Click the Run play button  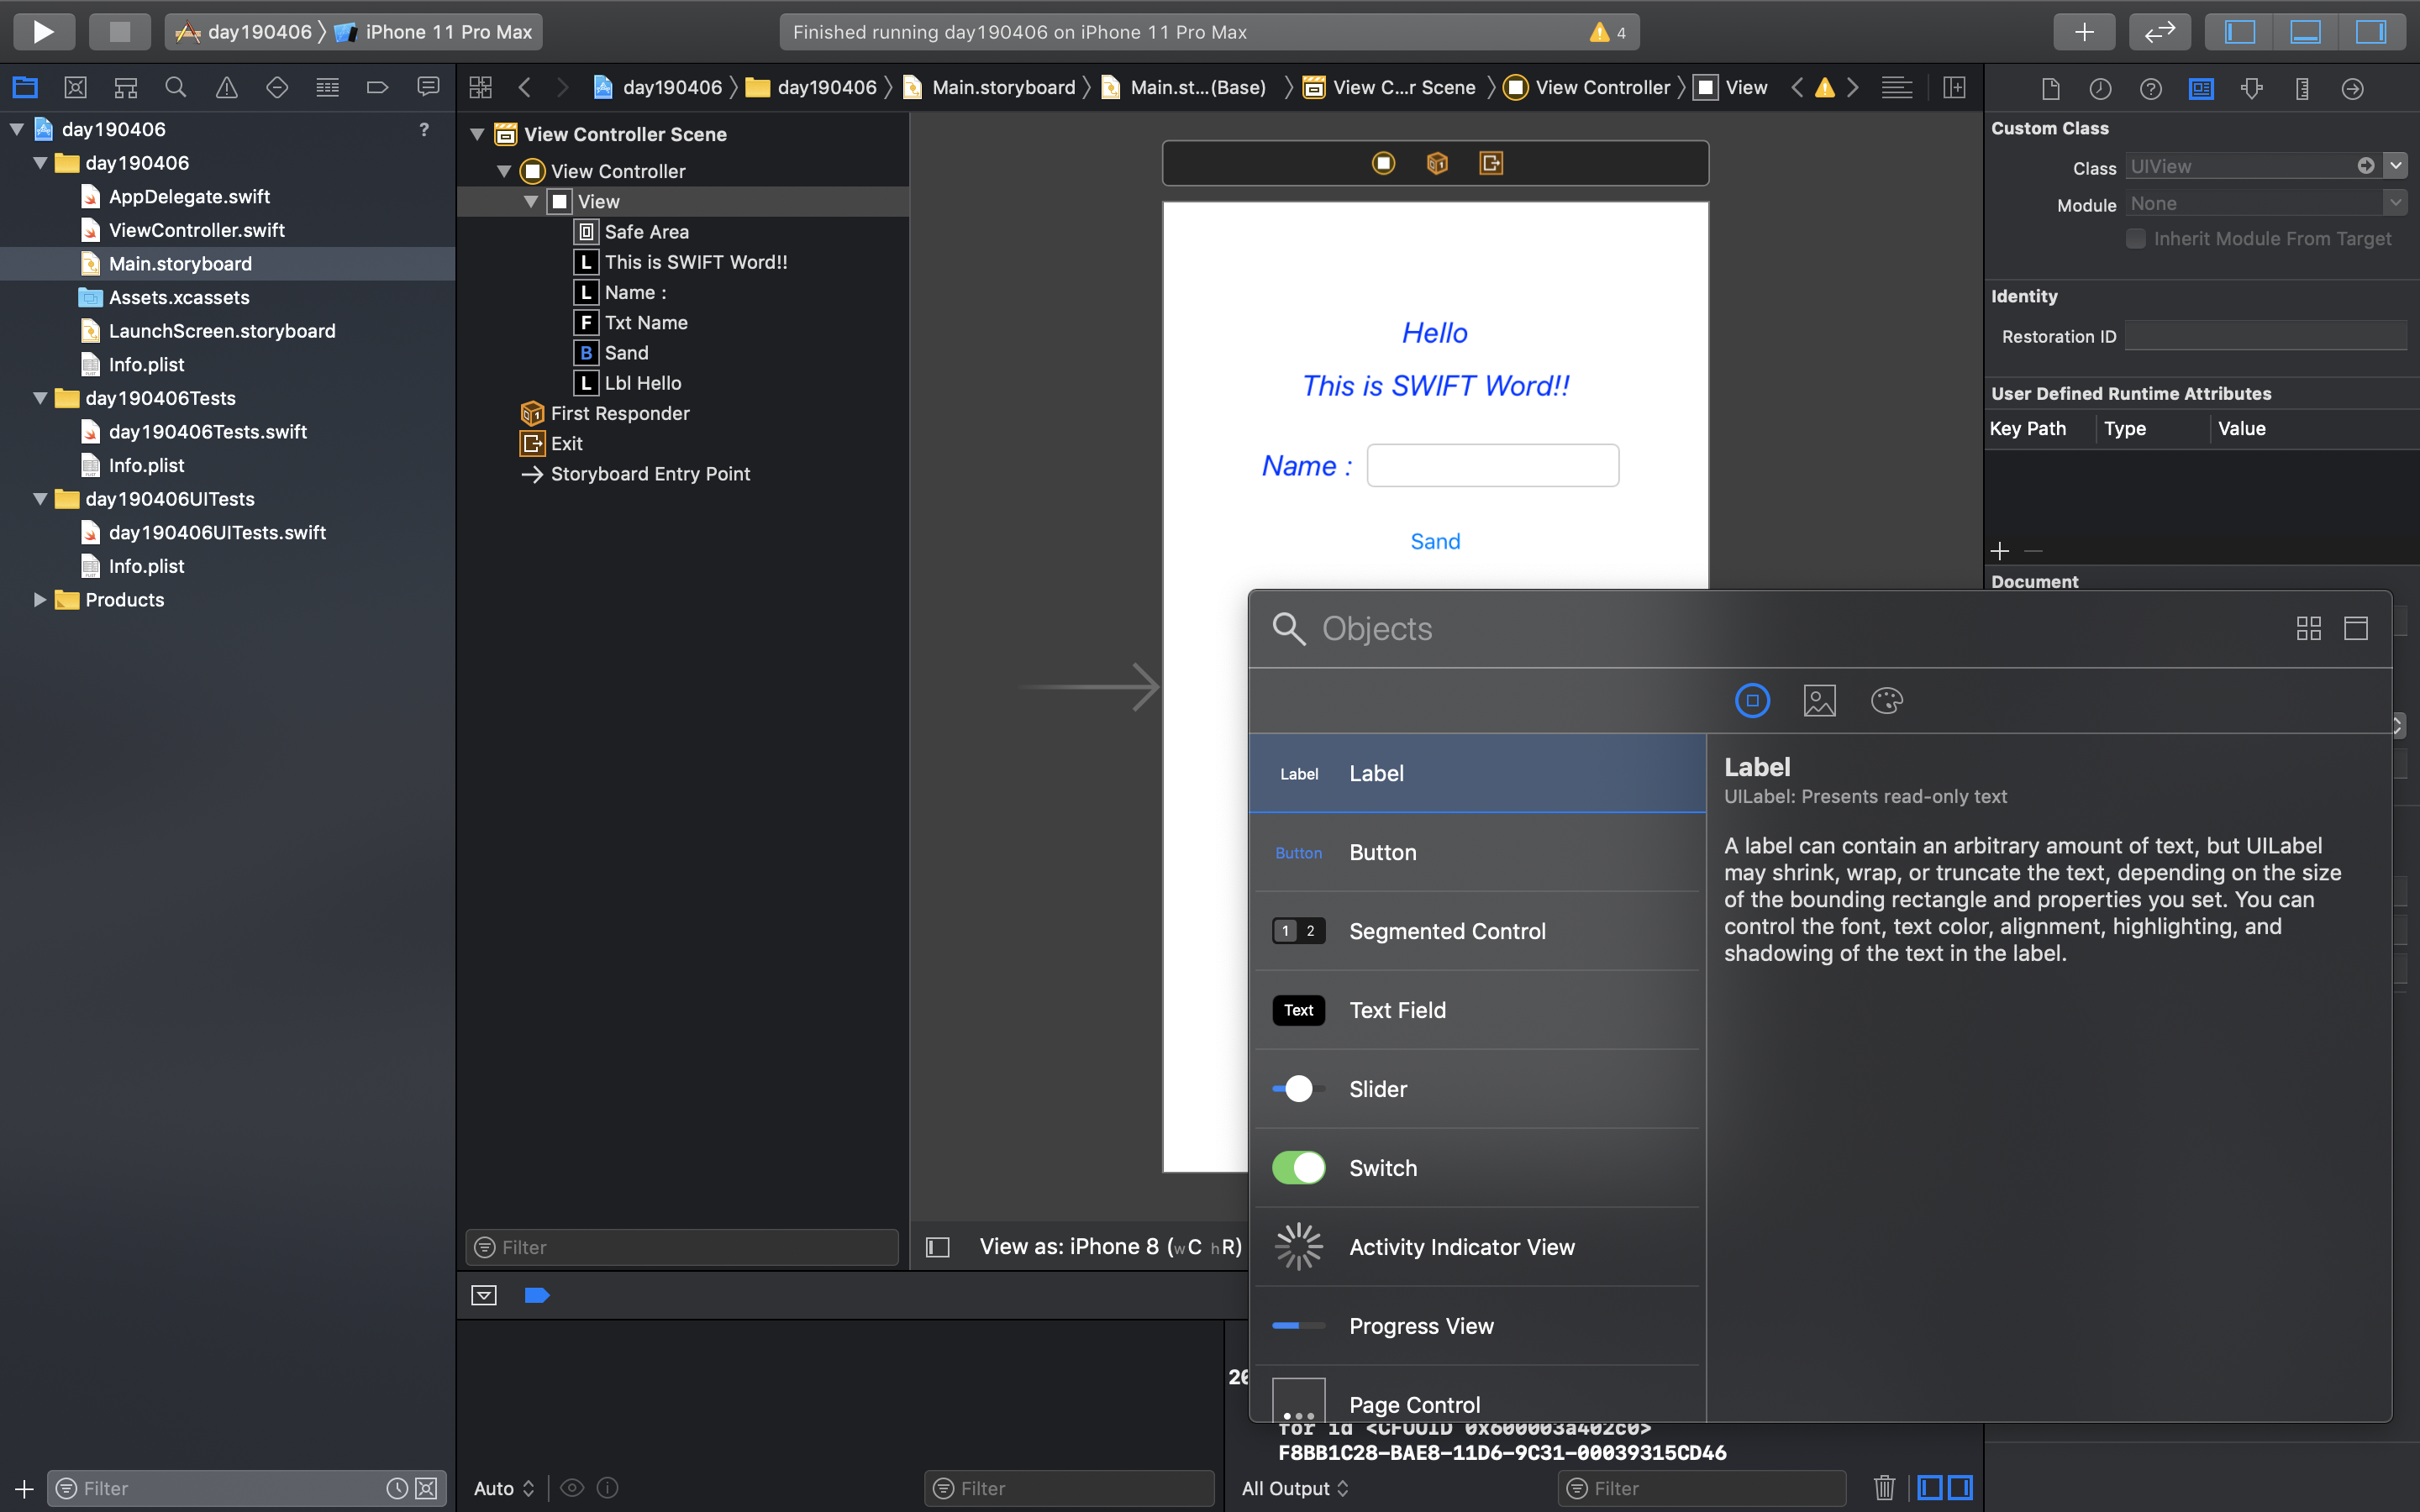(x=43, y=31)
